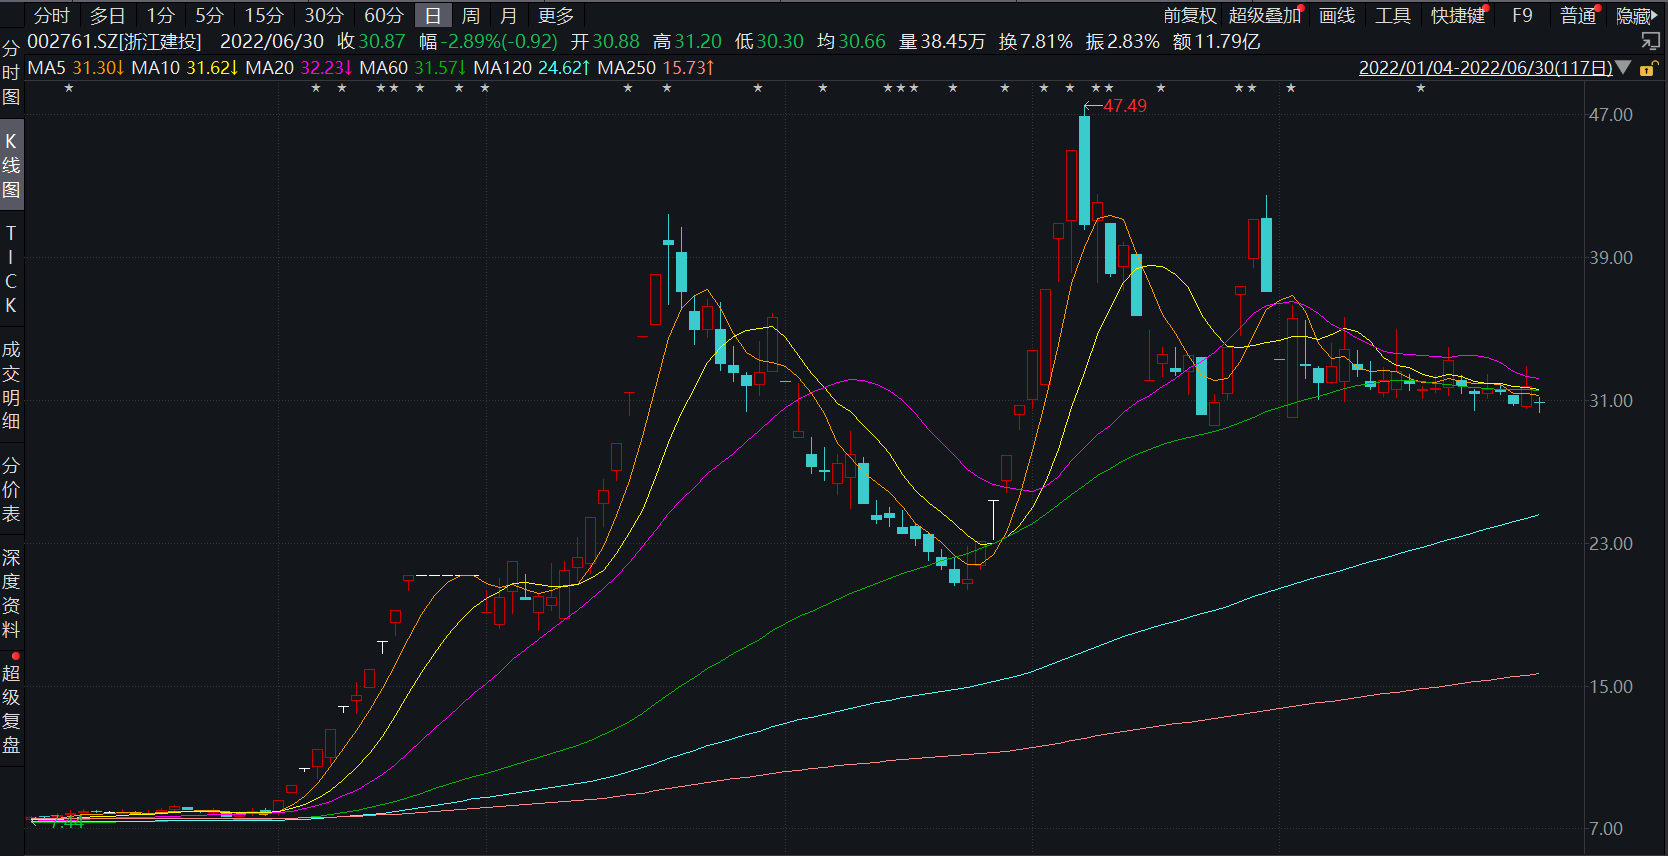Viewport: 1668px width, 856px height.
Task: Click the 高 31.20 high price value
Action: click(x=687, y=41)
